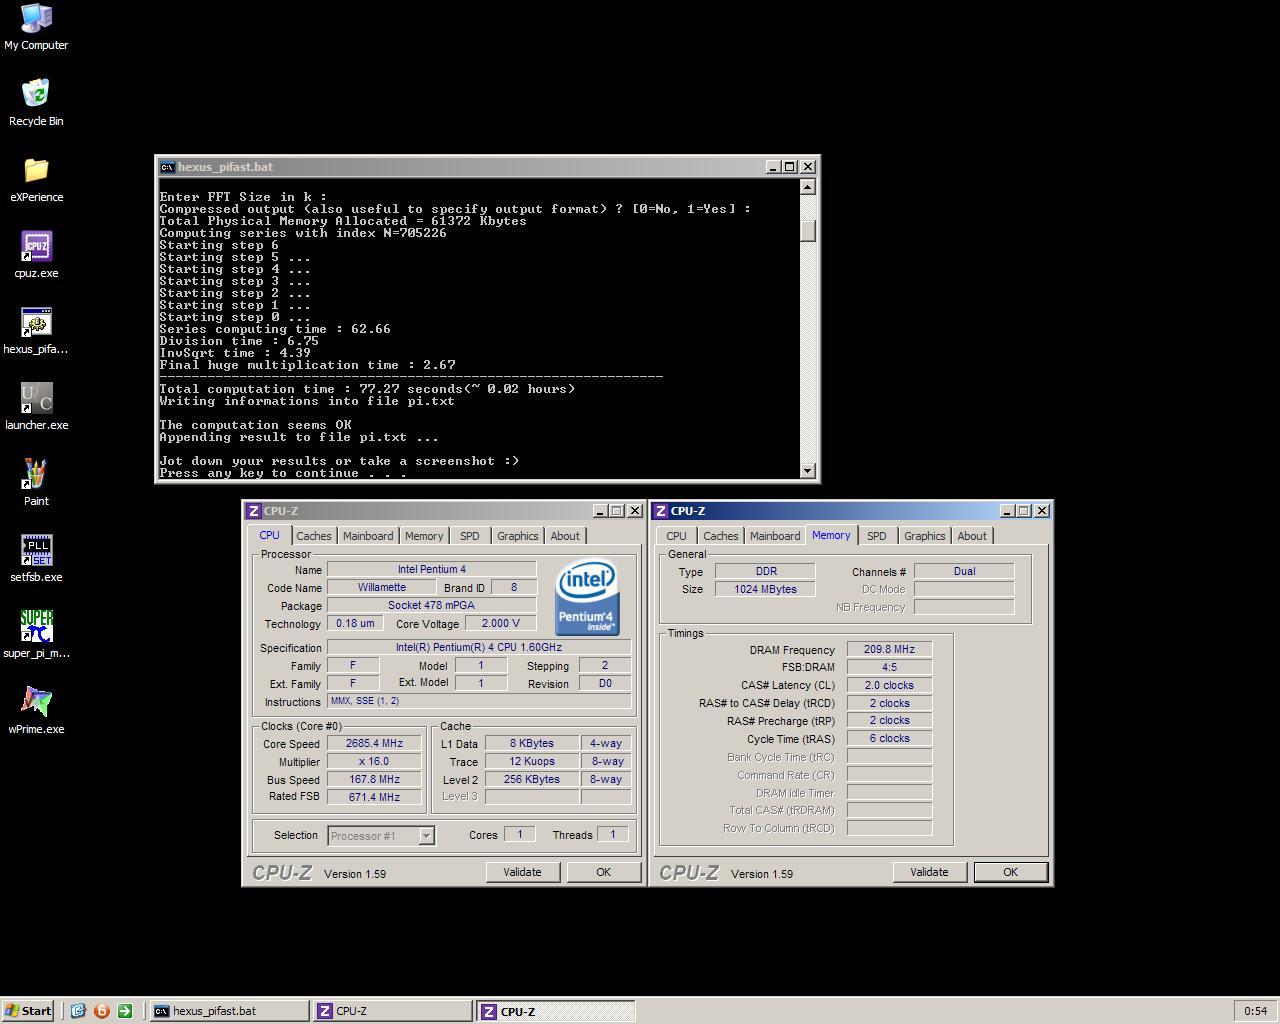
Task: Click the Code Name Willamette field
Action: (x=382, y=588)
